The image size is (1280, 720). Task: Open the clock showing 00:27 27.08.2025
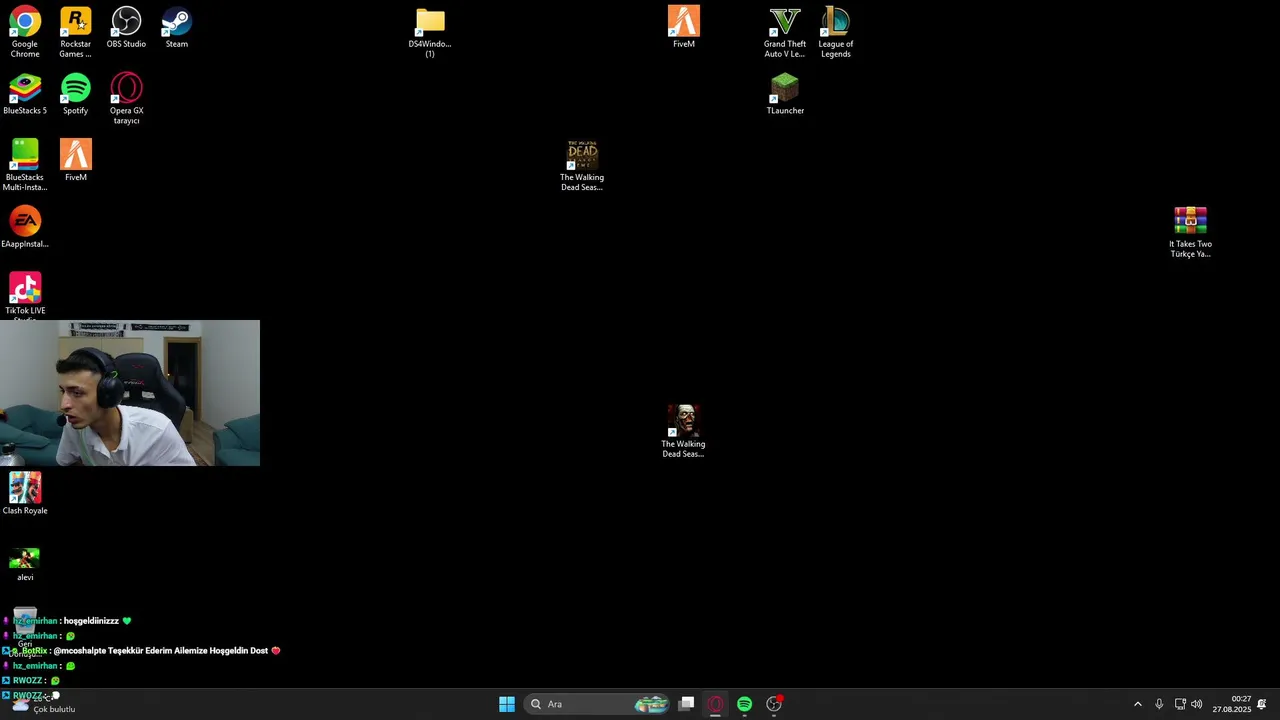pyautogui.click(x=1232, y=704)
